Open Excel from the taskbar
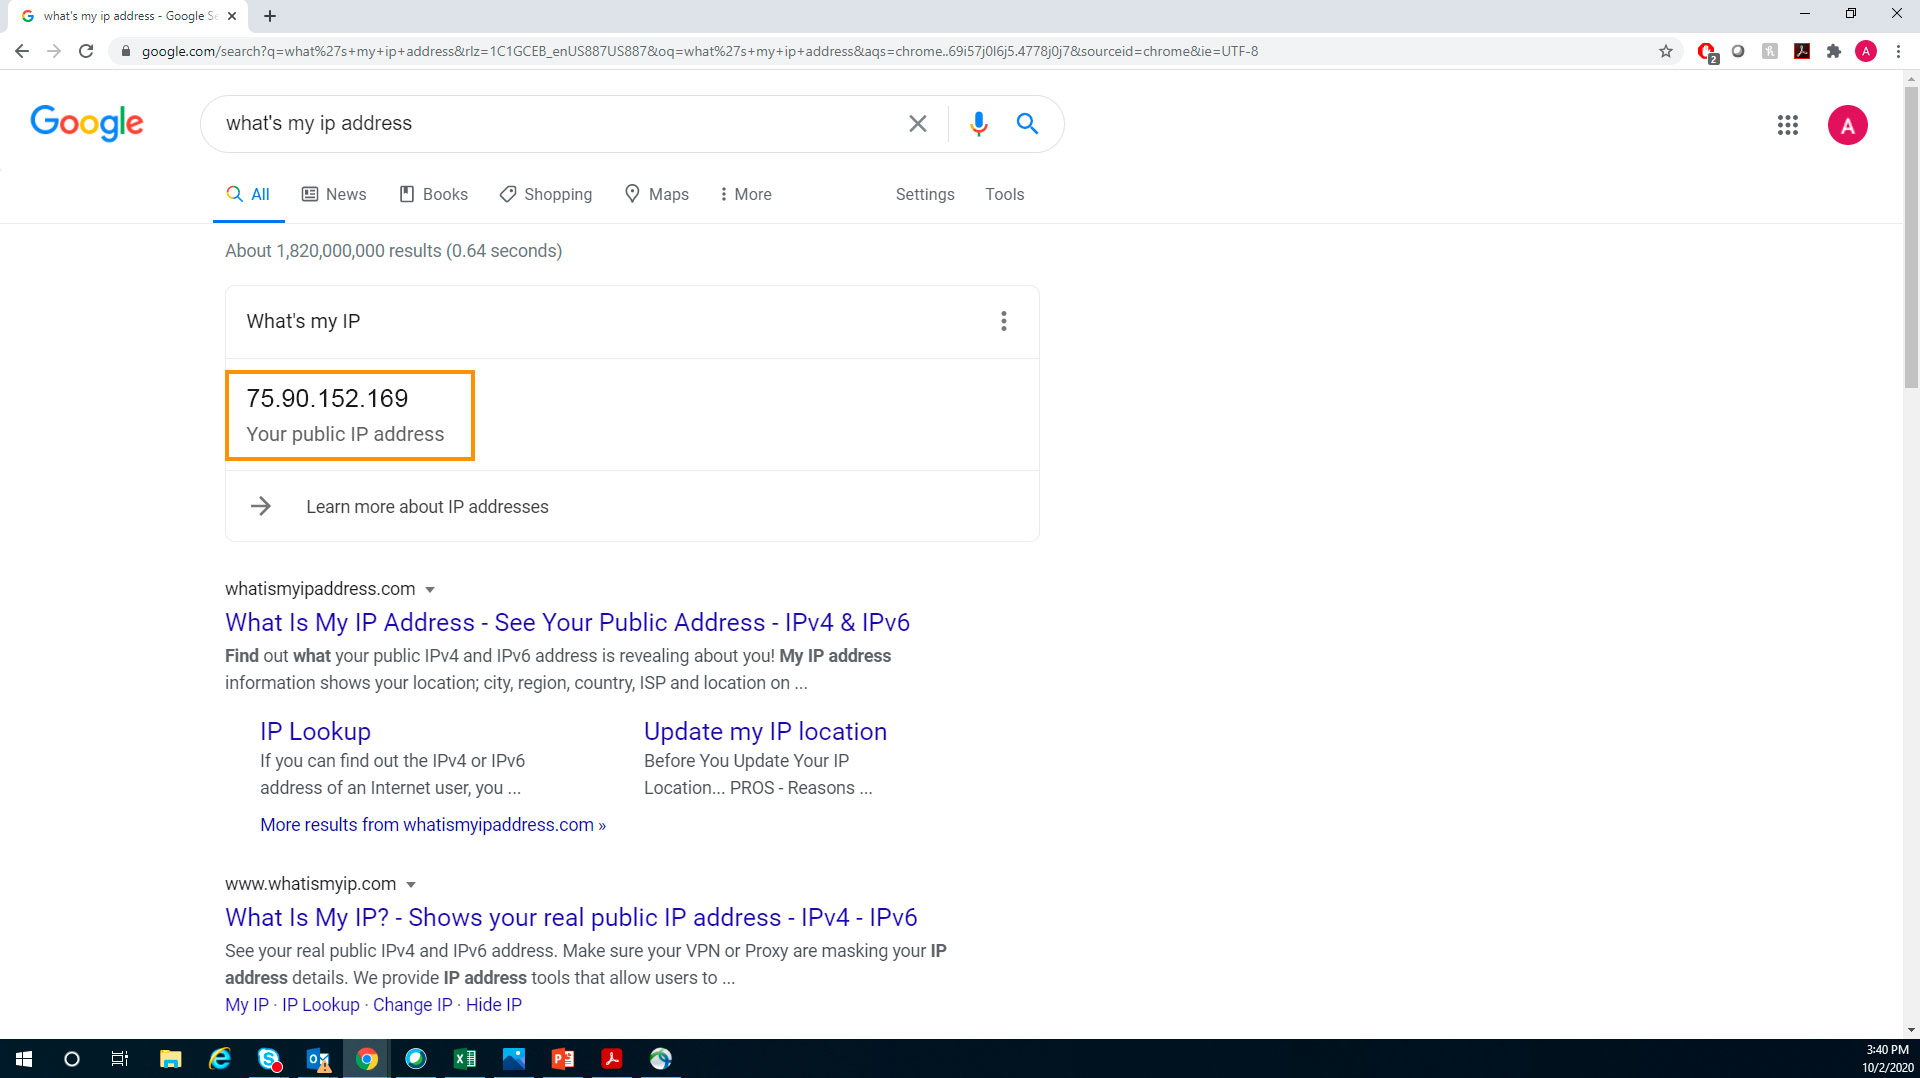This screenshot has width=1920, height=1078. [465, 1058]
